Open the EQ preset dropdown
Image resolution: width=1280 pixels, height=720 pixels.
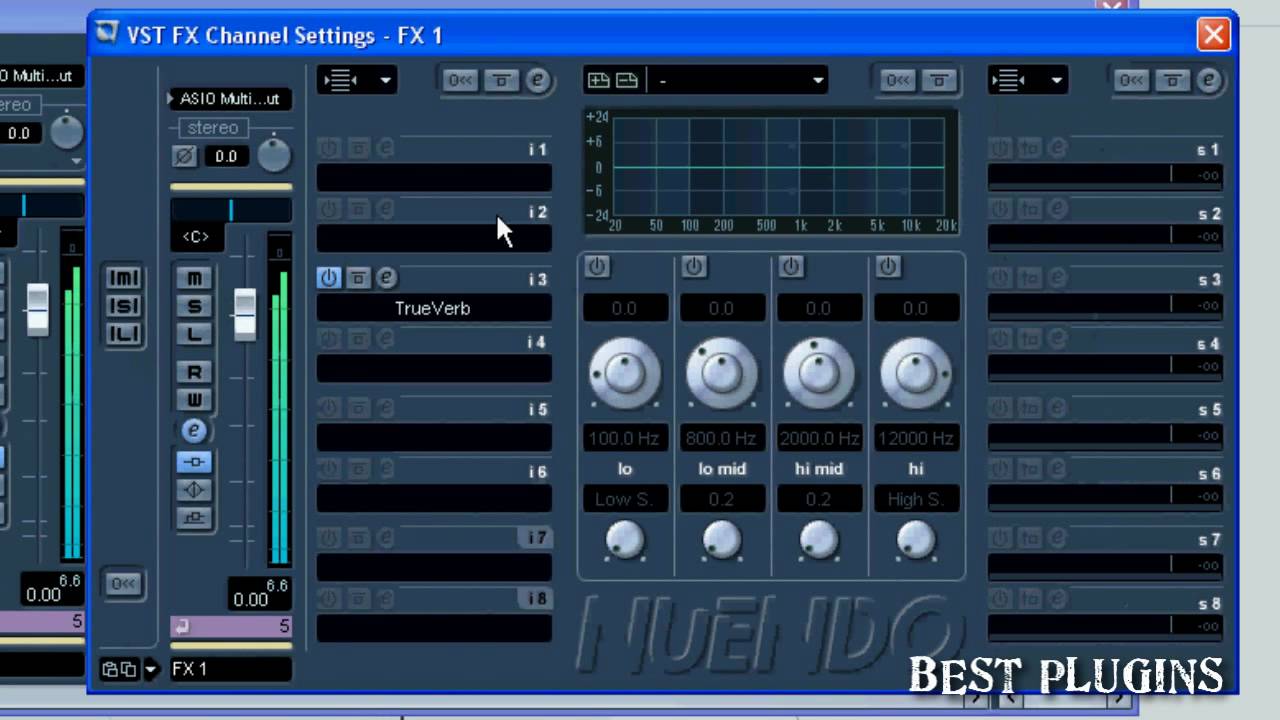740,80
